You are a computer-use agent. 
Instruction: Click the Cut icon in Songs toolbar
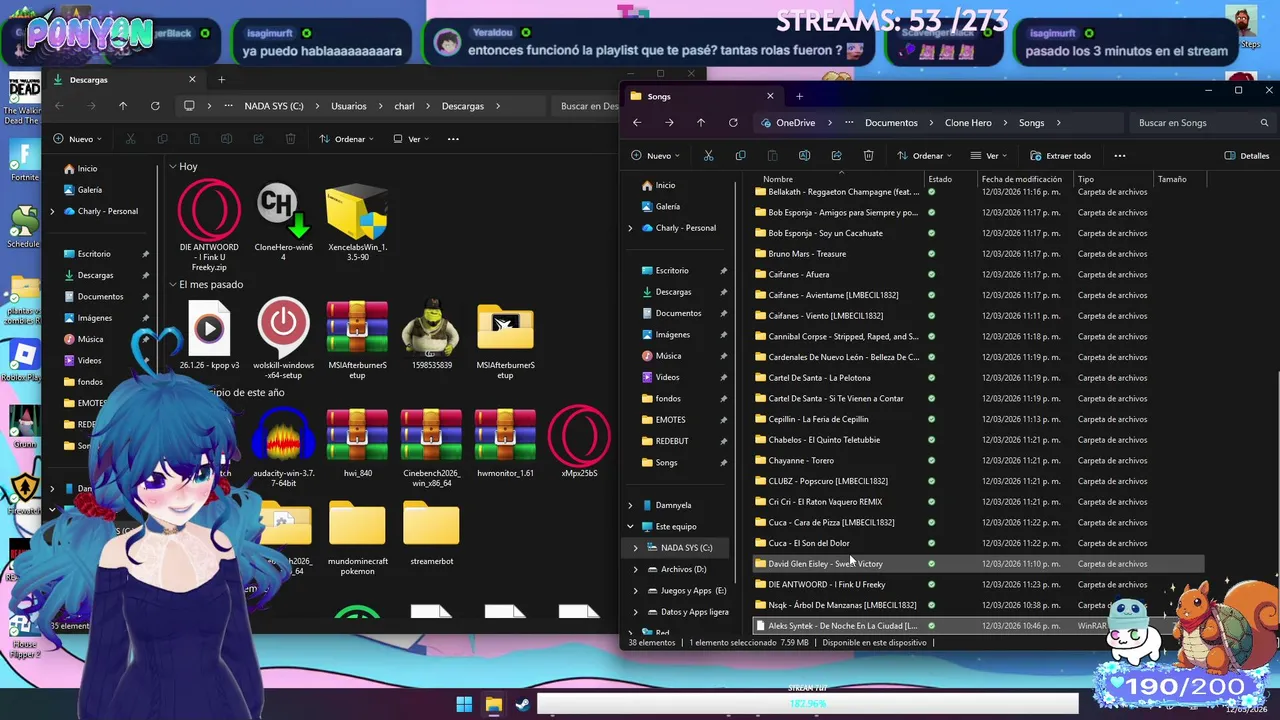point(708,156)
